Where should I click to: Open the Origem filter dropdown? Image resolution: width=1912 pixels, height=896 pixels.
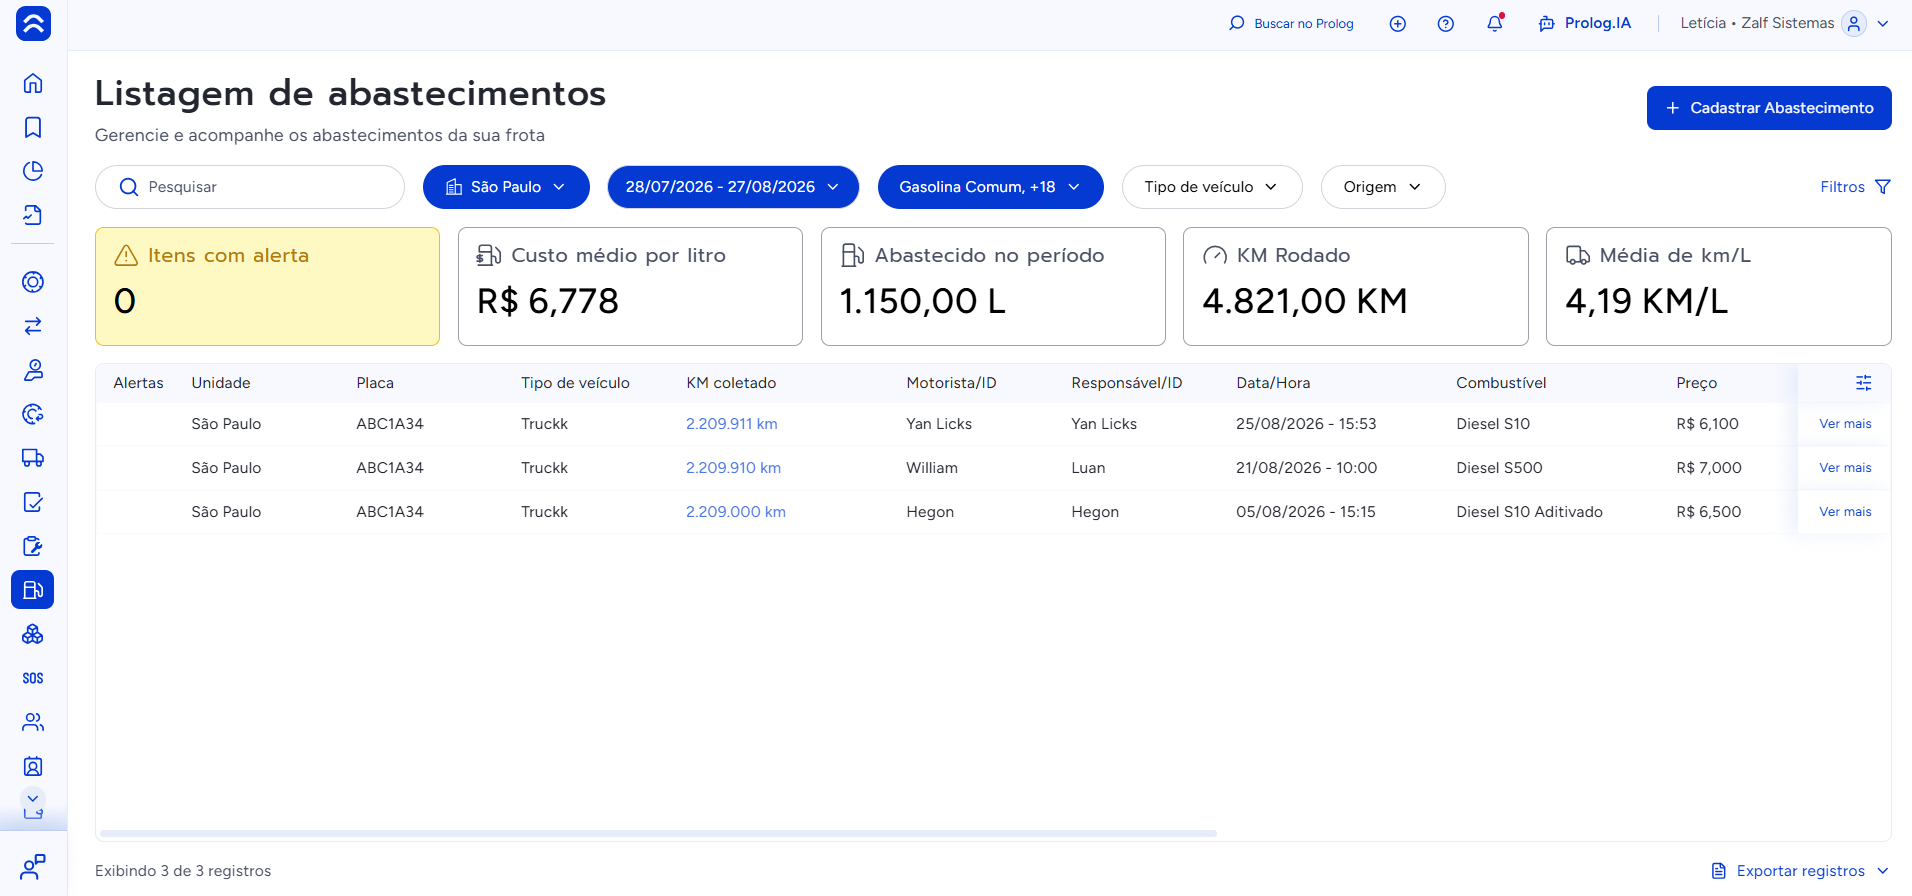[x=1383, y=187]
